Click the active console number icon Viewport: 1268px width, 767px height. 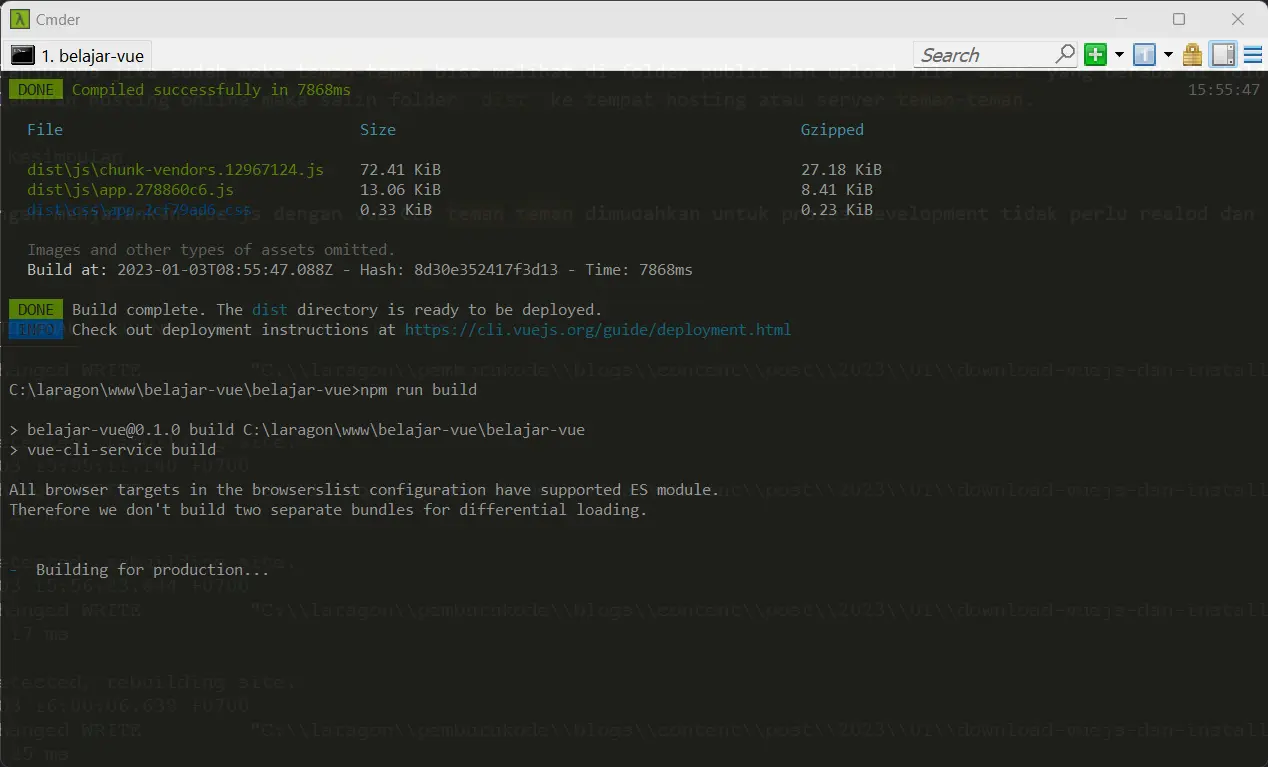click(x=1144, y=55)
